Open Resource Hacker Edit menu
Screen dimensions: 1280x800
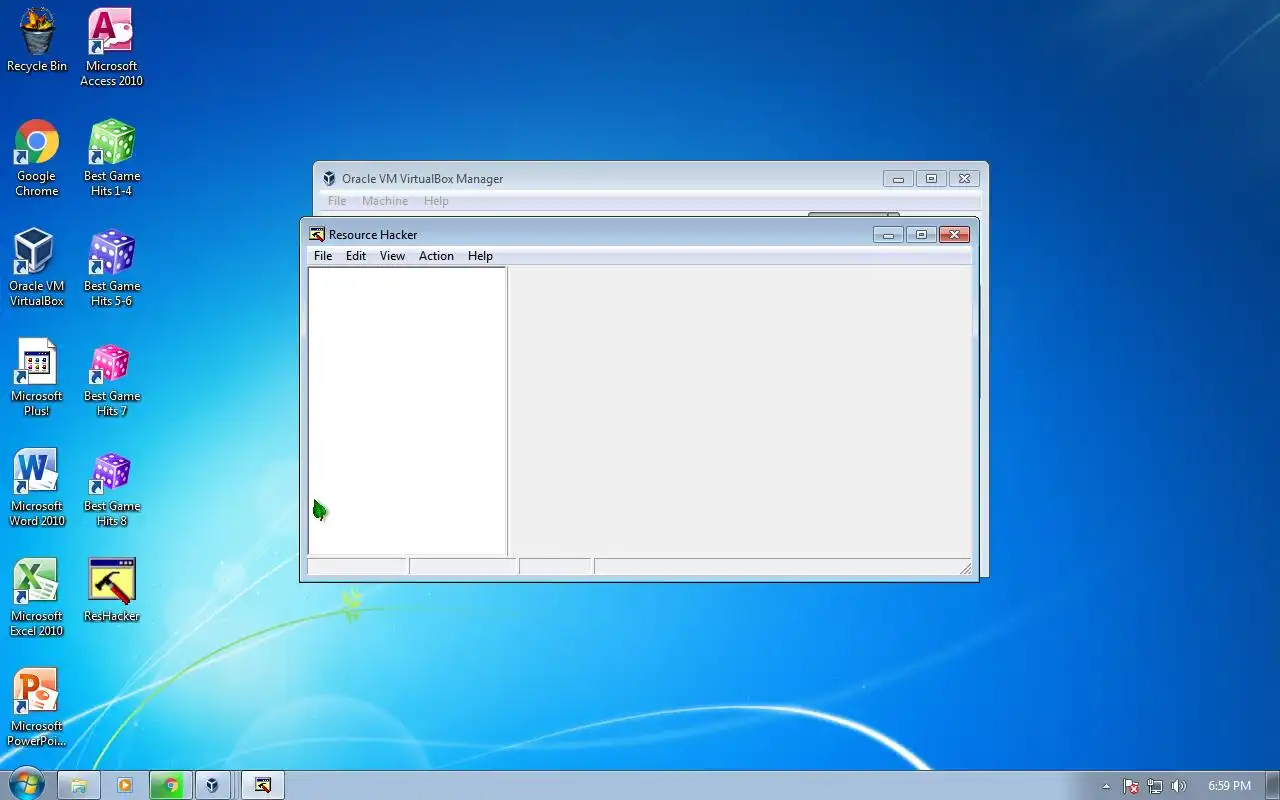coord(356,256)
